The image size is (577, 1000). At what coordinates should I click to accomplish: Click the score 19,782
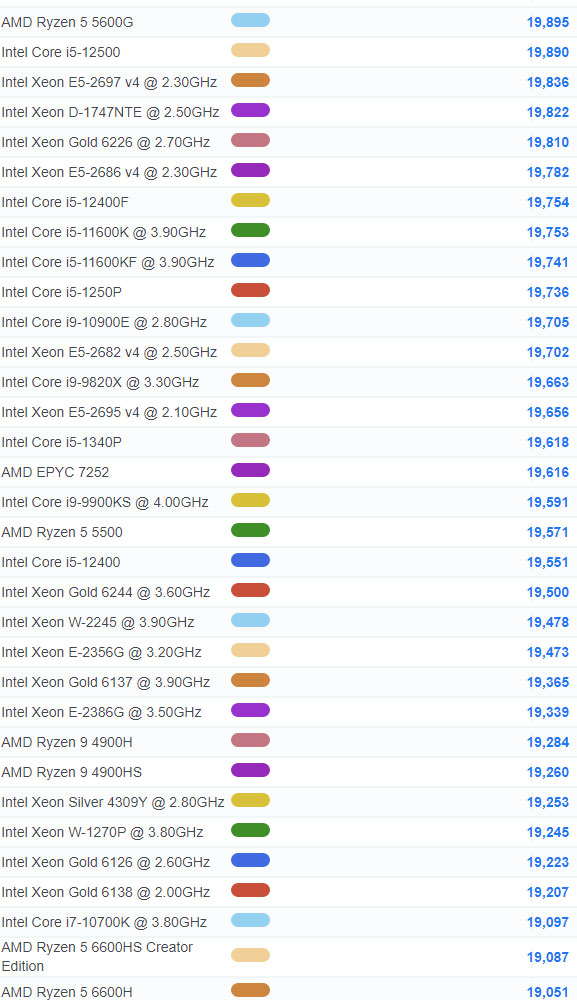(548, 172)
